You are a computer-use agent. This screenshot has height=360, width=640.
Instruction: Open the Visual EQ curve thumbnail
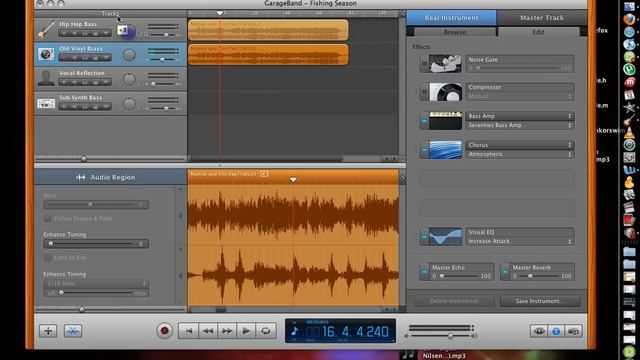coord(445,237)
